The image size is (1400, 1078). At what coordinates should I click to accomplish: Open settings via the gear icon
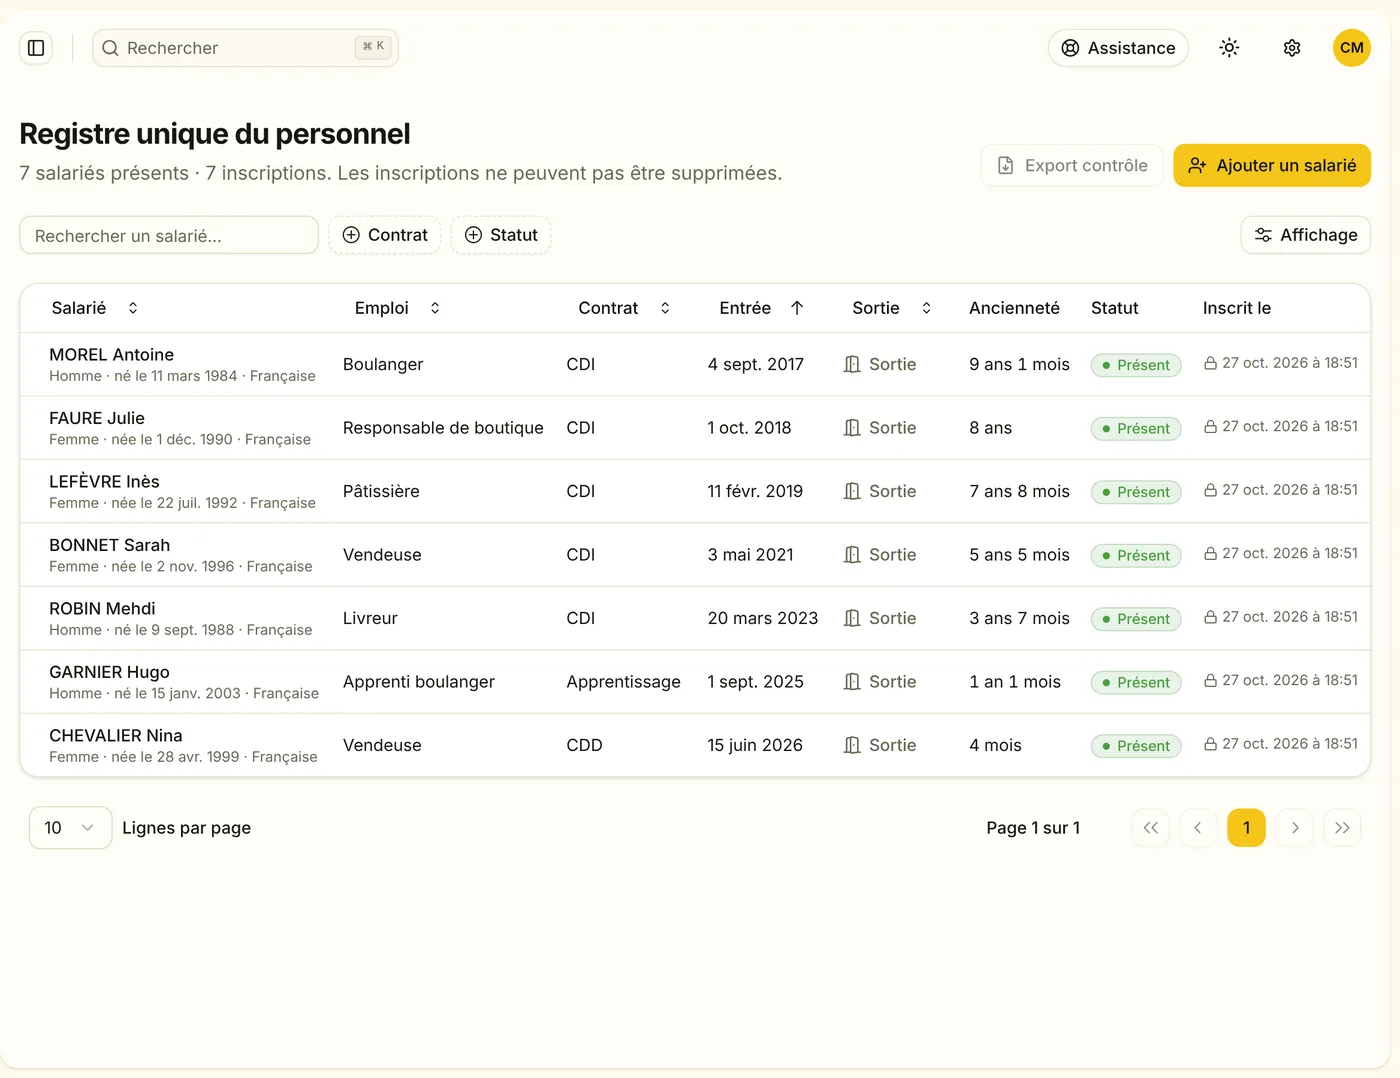(x=1292, y=48)
